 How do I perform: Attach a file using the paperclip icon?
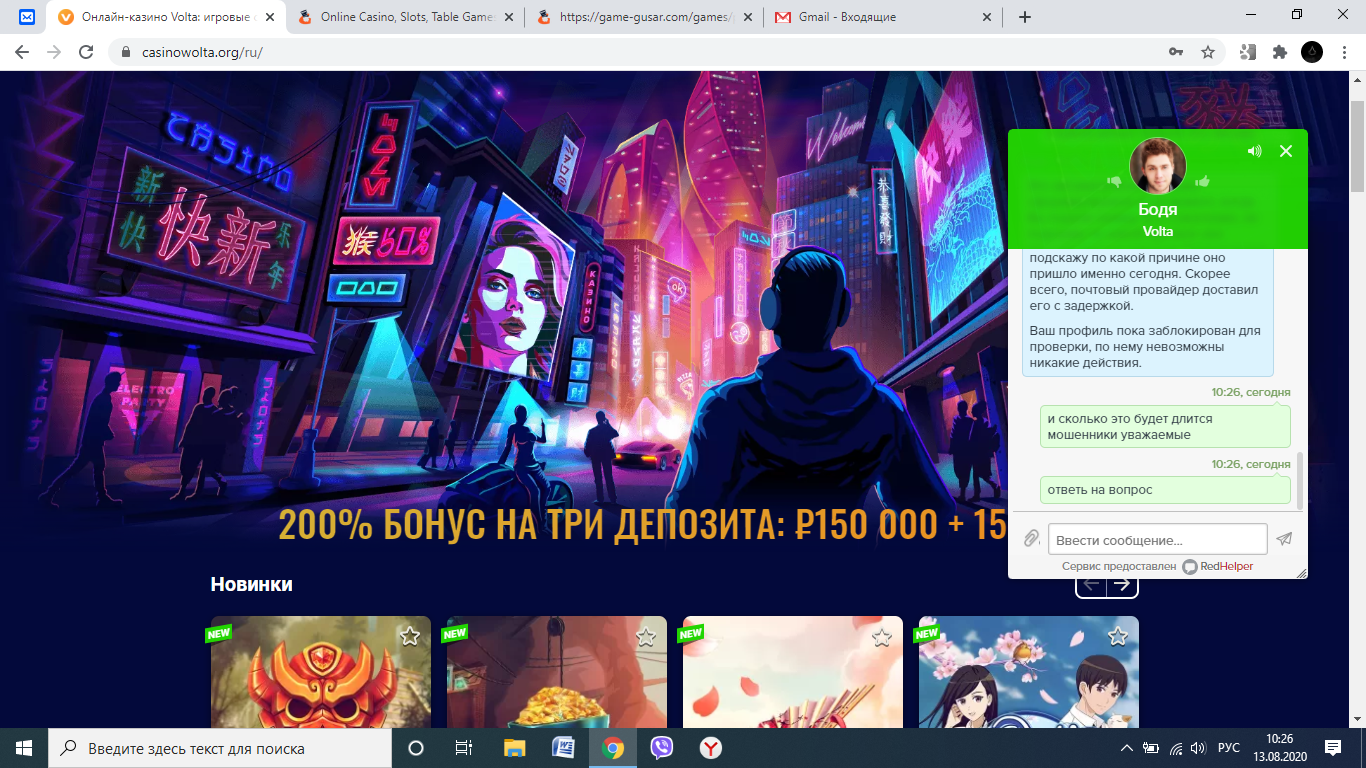click(x=1031, y=539)
